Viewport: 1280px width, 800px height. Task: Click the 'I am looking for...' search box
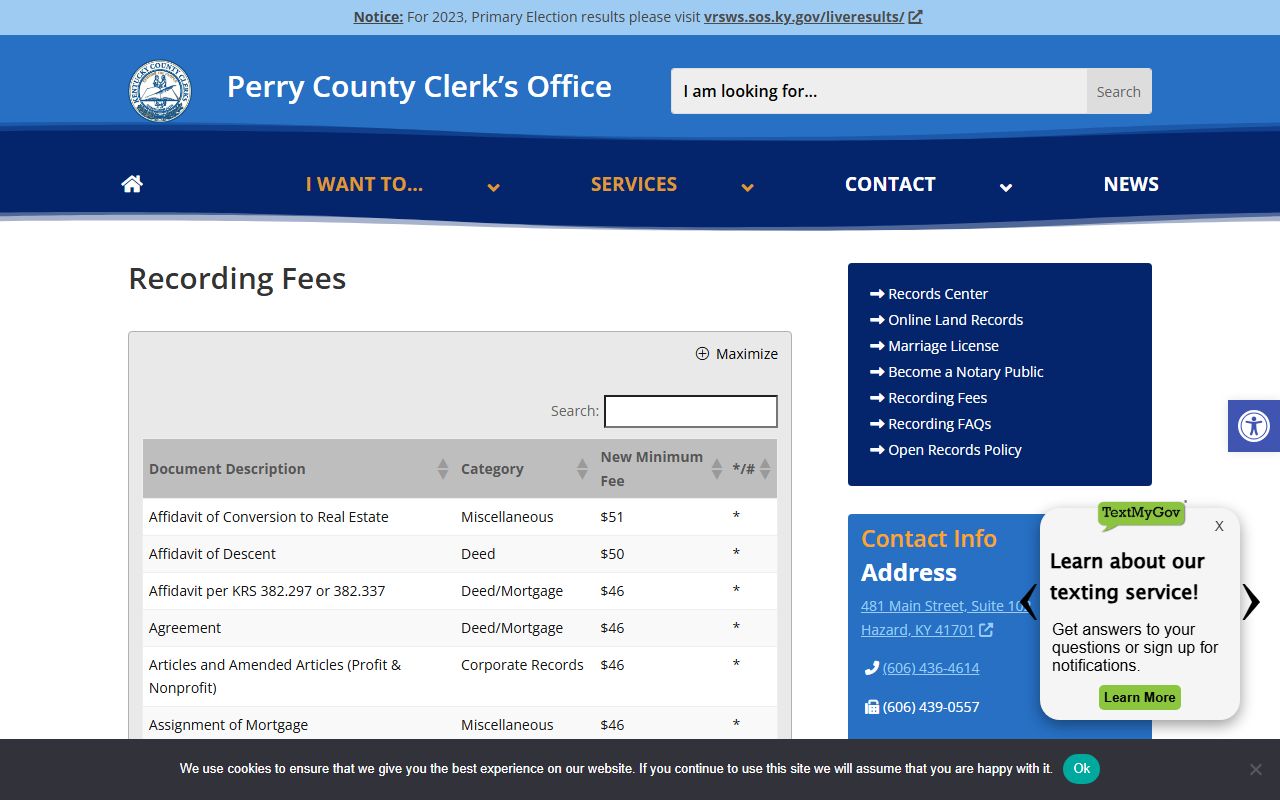pos(879,91)
